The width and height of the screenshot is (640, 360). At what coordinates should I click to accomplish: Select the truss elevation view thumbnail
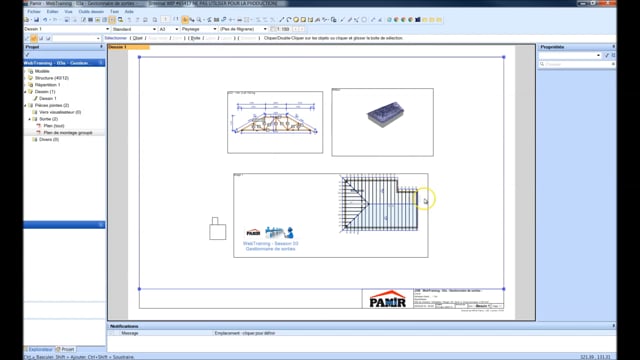pyautogui.click(x=275, y=122)
